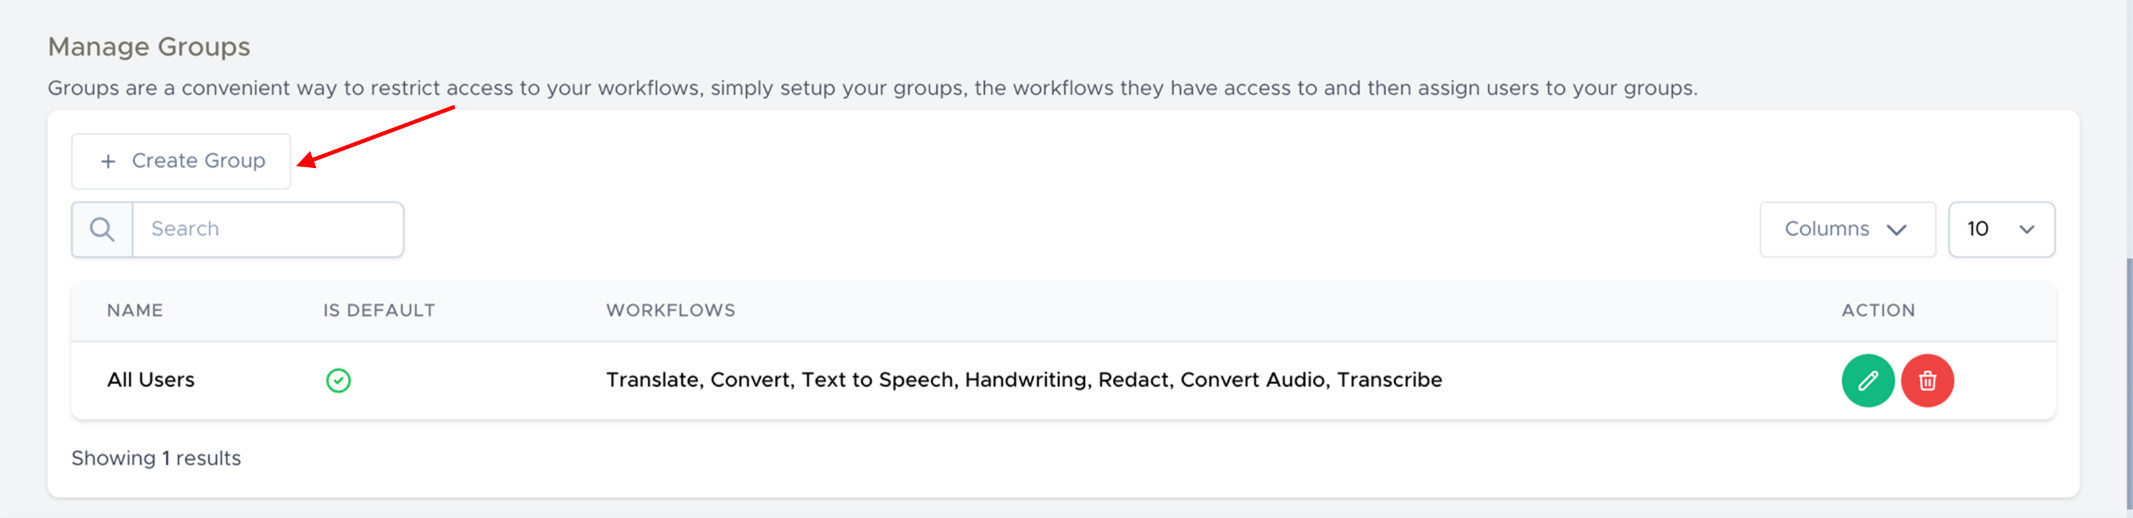Click the WORKFLOWS column header
This screenshot has height=518, width=2133.
coord(670,310)
